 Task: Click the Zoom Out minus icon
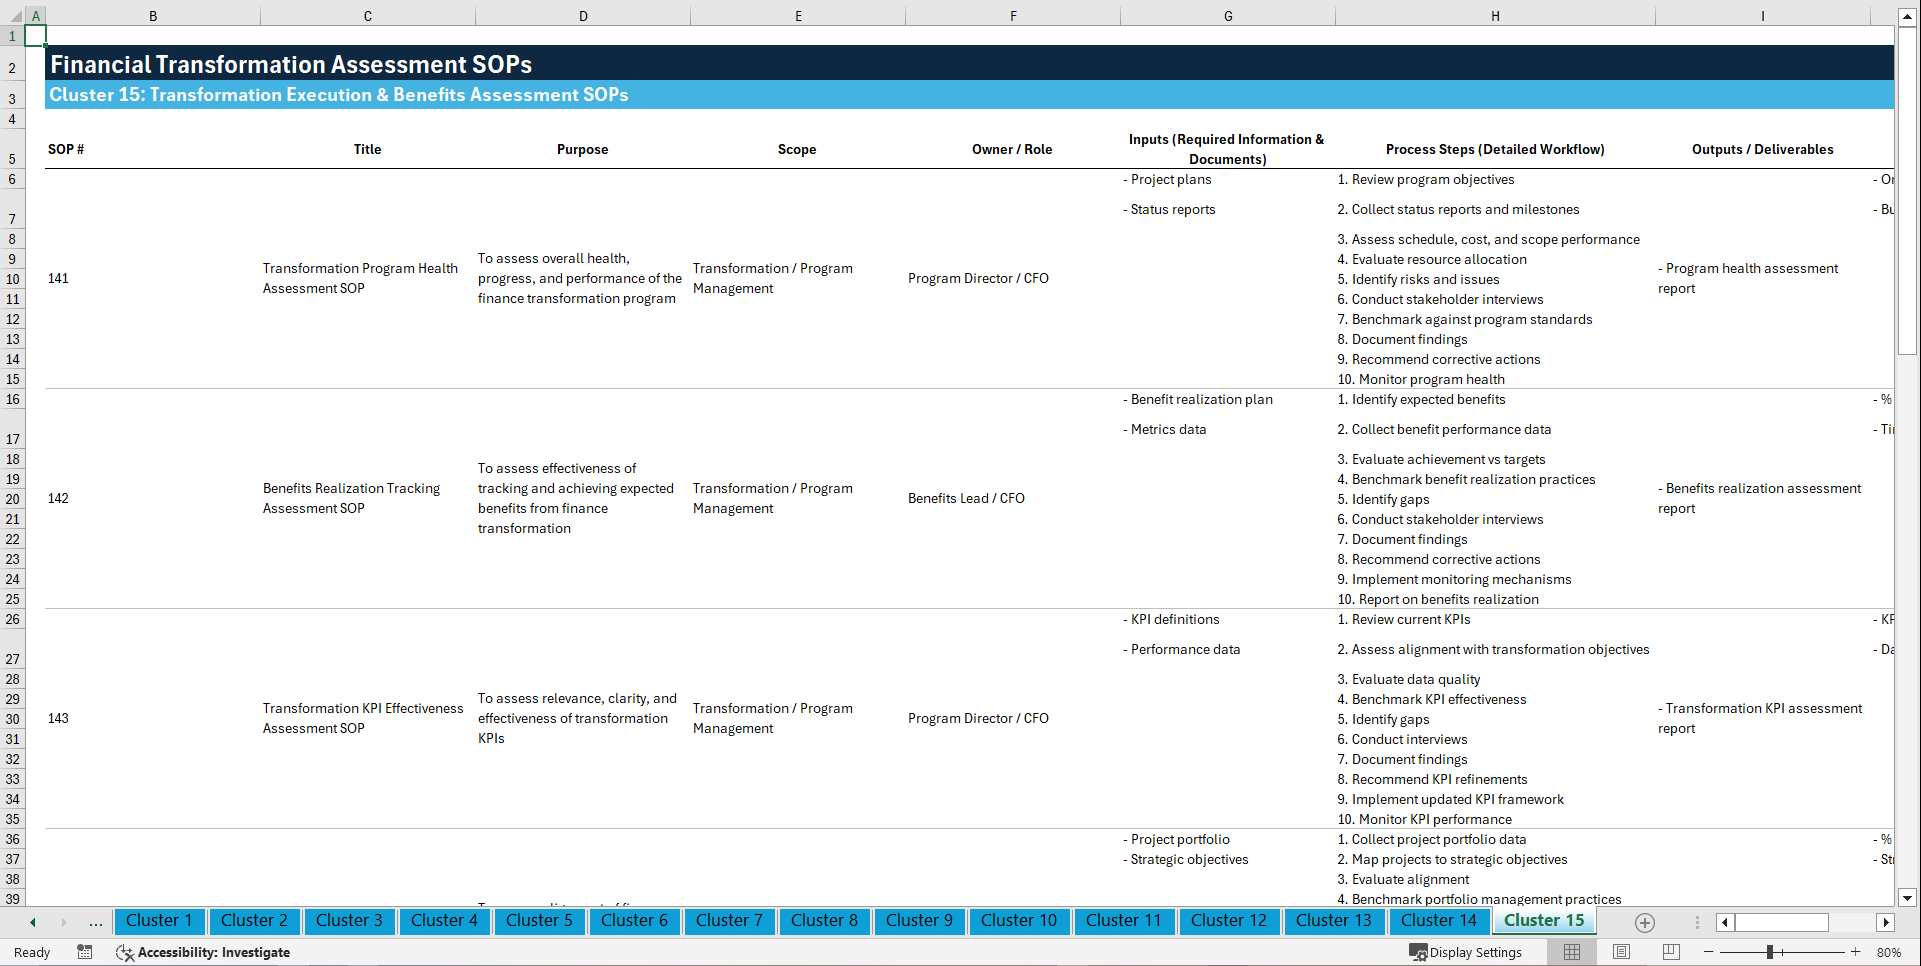[x=1709, y=952]
